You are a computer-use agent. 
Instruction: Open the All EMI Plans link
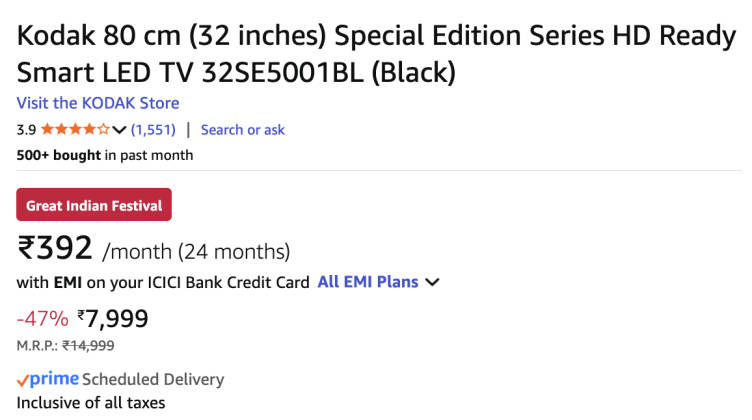[367, 282]
